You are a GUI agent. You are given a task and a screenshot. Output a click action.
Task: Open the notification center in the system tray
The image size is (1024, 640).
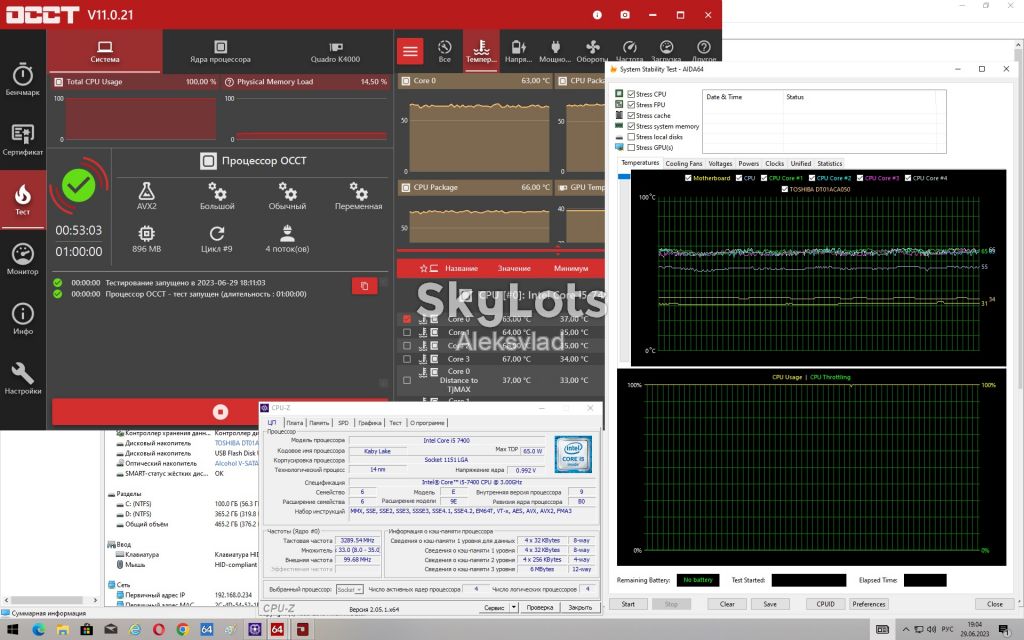click(x=1004, y=630)
